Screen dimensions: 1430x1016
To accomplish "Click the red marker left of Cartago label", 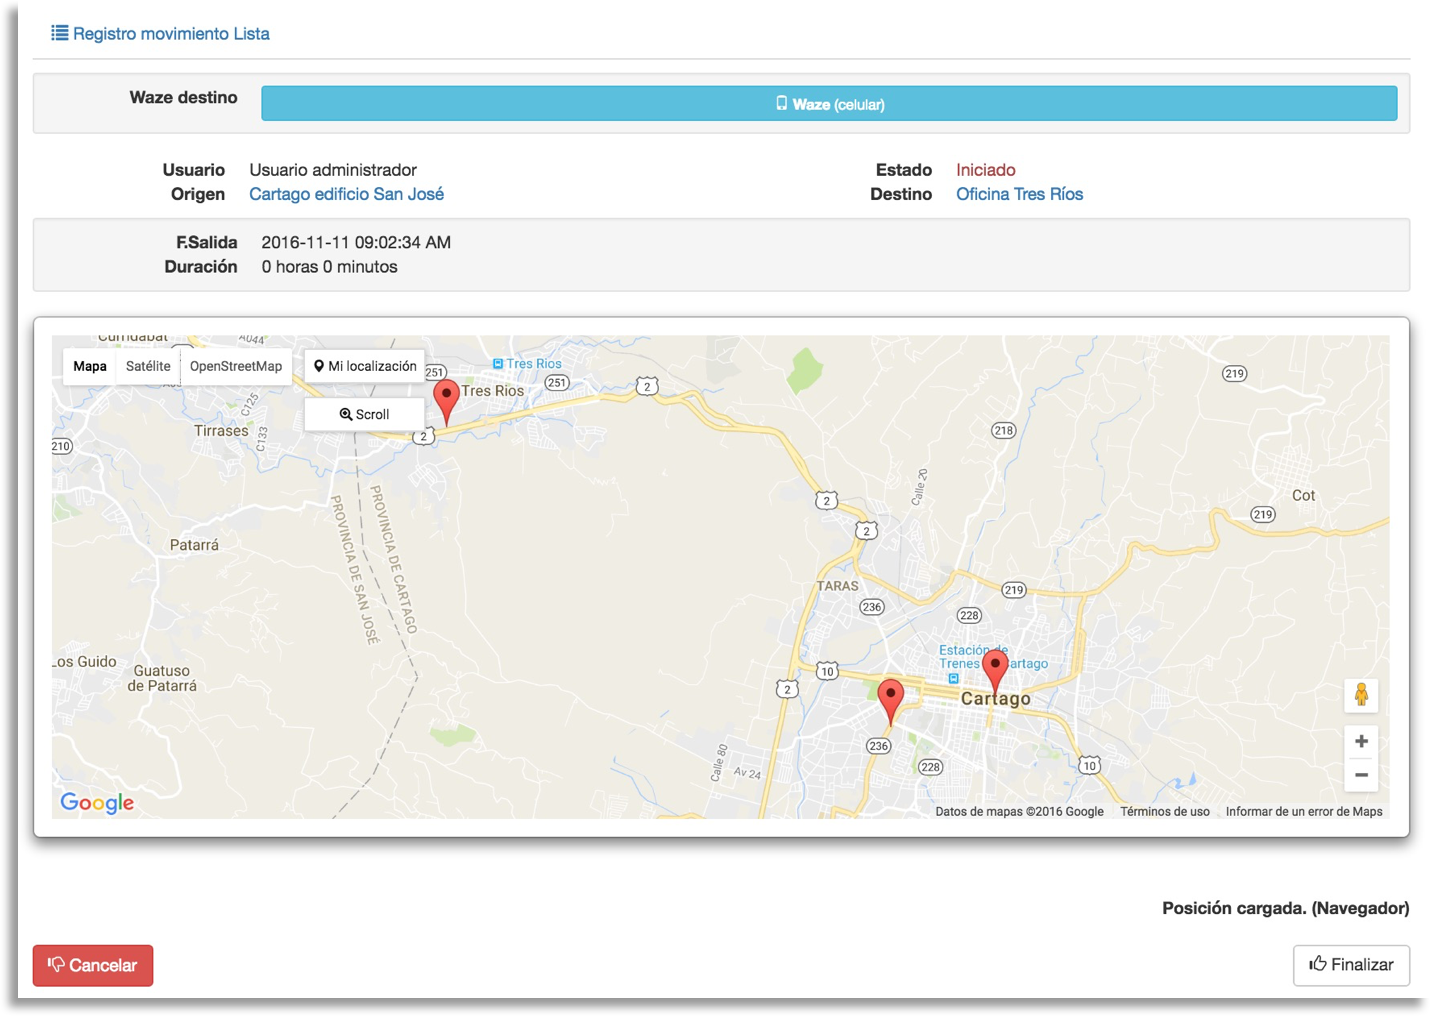I will [x=890, y=699].
